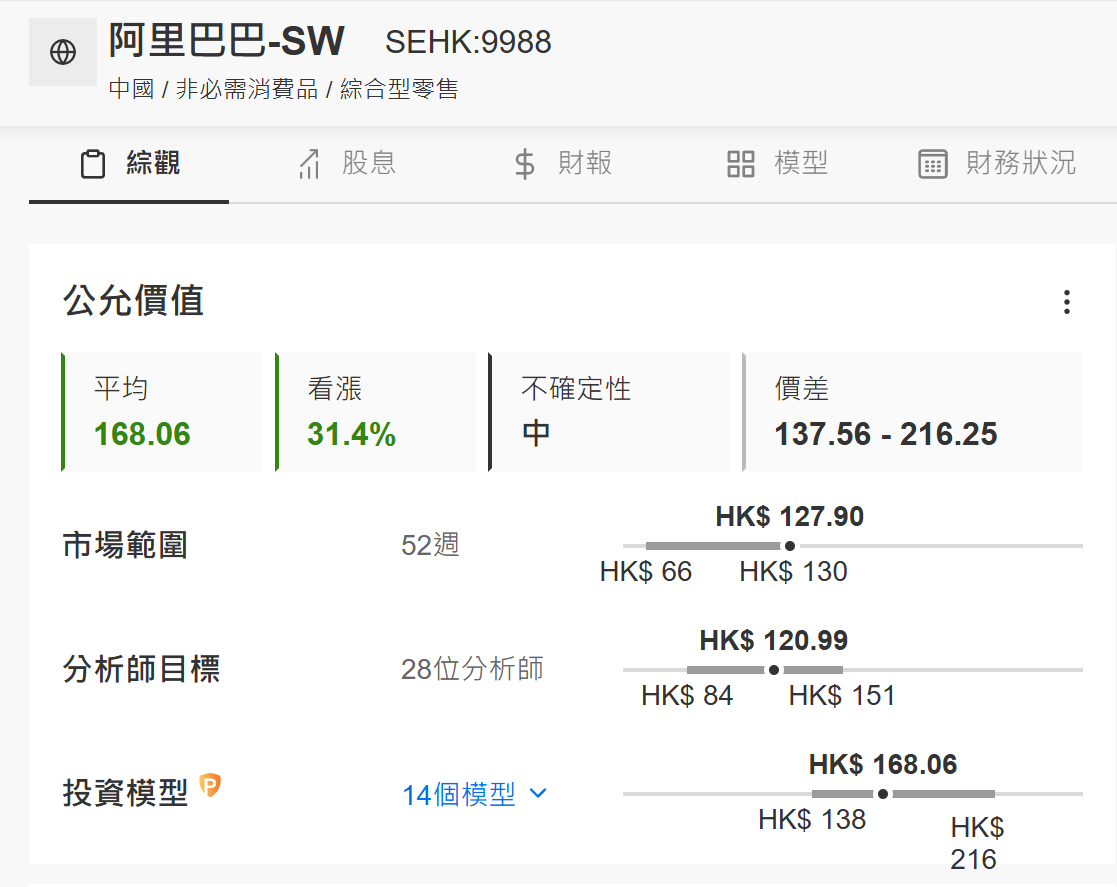Open the 財務狀況 tab

tap(997, 164)
